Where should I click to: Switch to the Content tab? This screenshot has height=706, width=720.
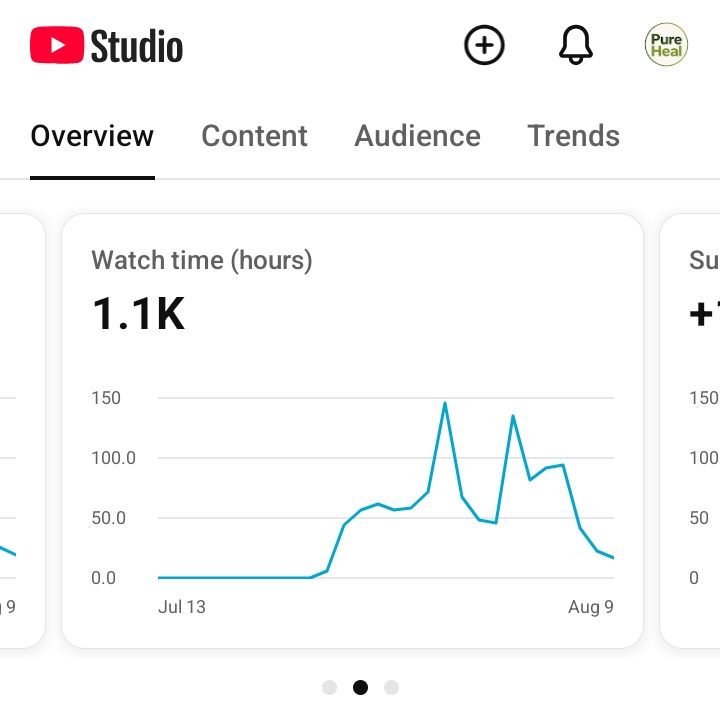(x=254, y=136)
